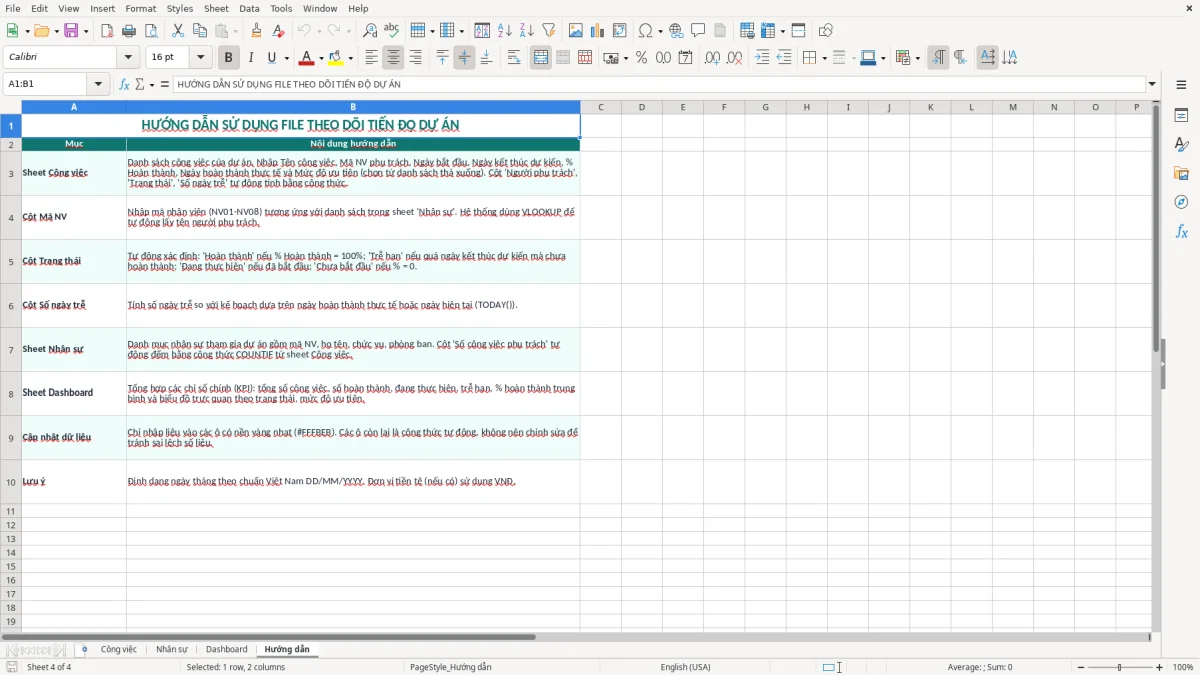The width and height of the screenshot is (1200, 675).
Task: Click zoom out minus button
Action: [1079, 667]
